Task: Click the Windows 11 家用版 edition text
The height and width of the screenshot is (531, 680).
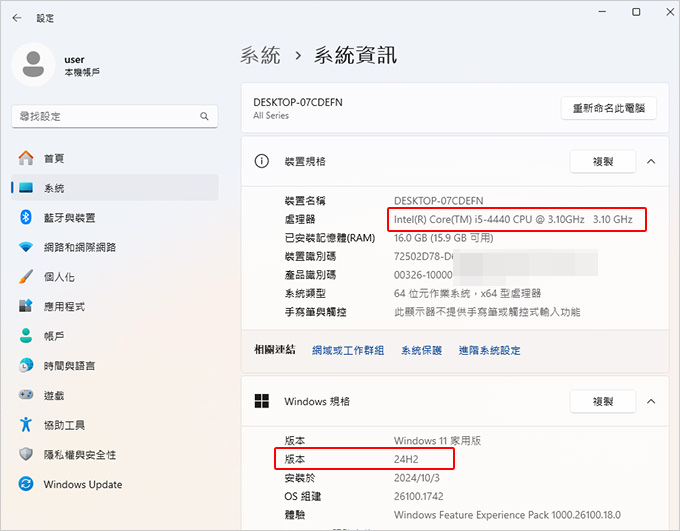Action: (x=437, y=440)
